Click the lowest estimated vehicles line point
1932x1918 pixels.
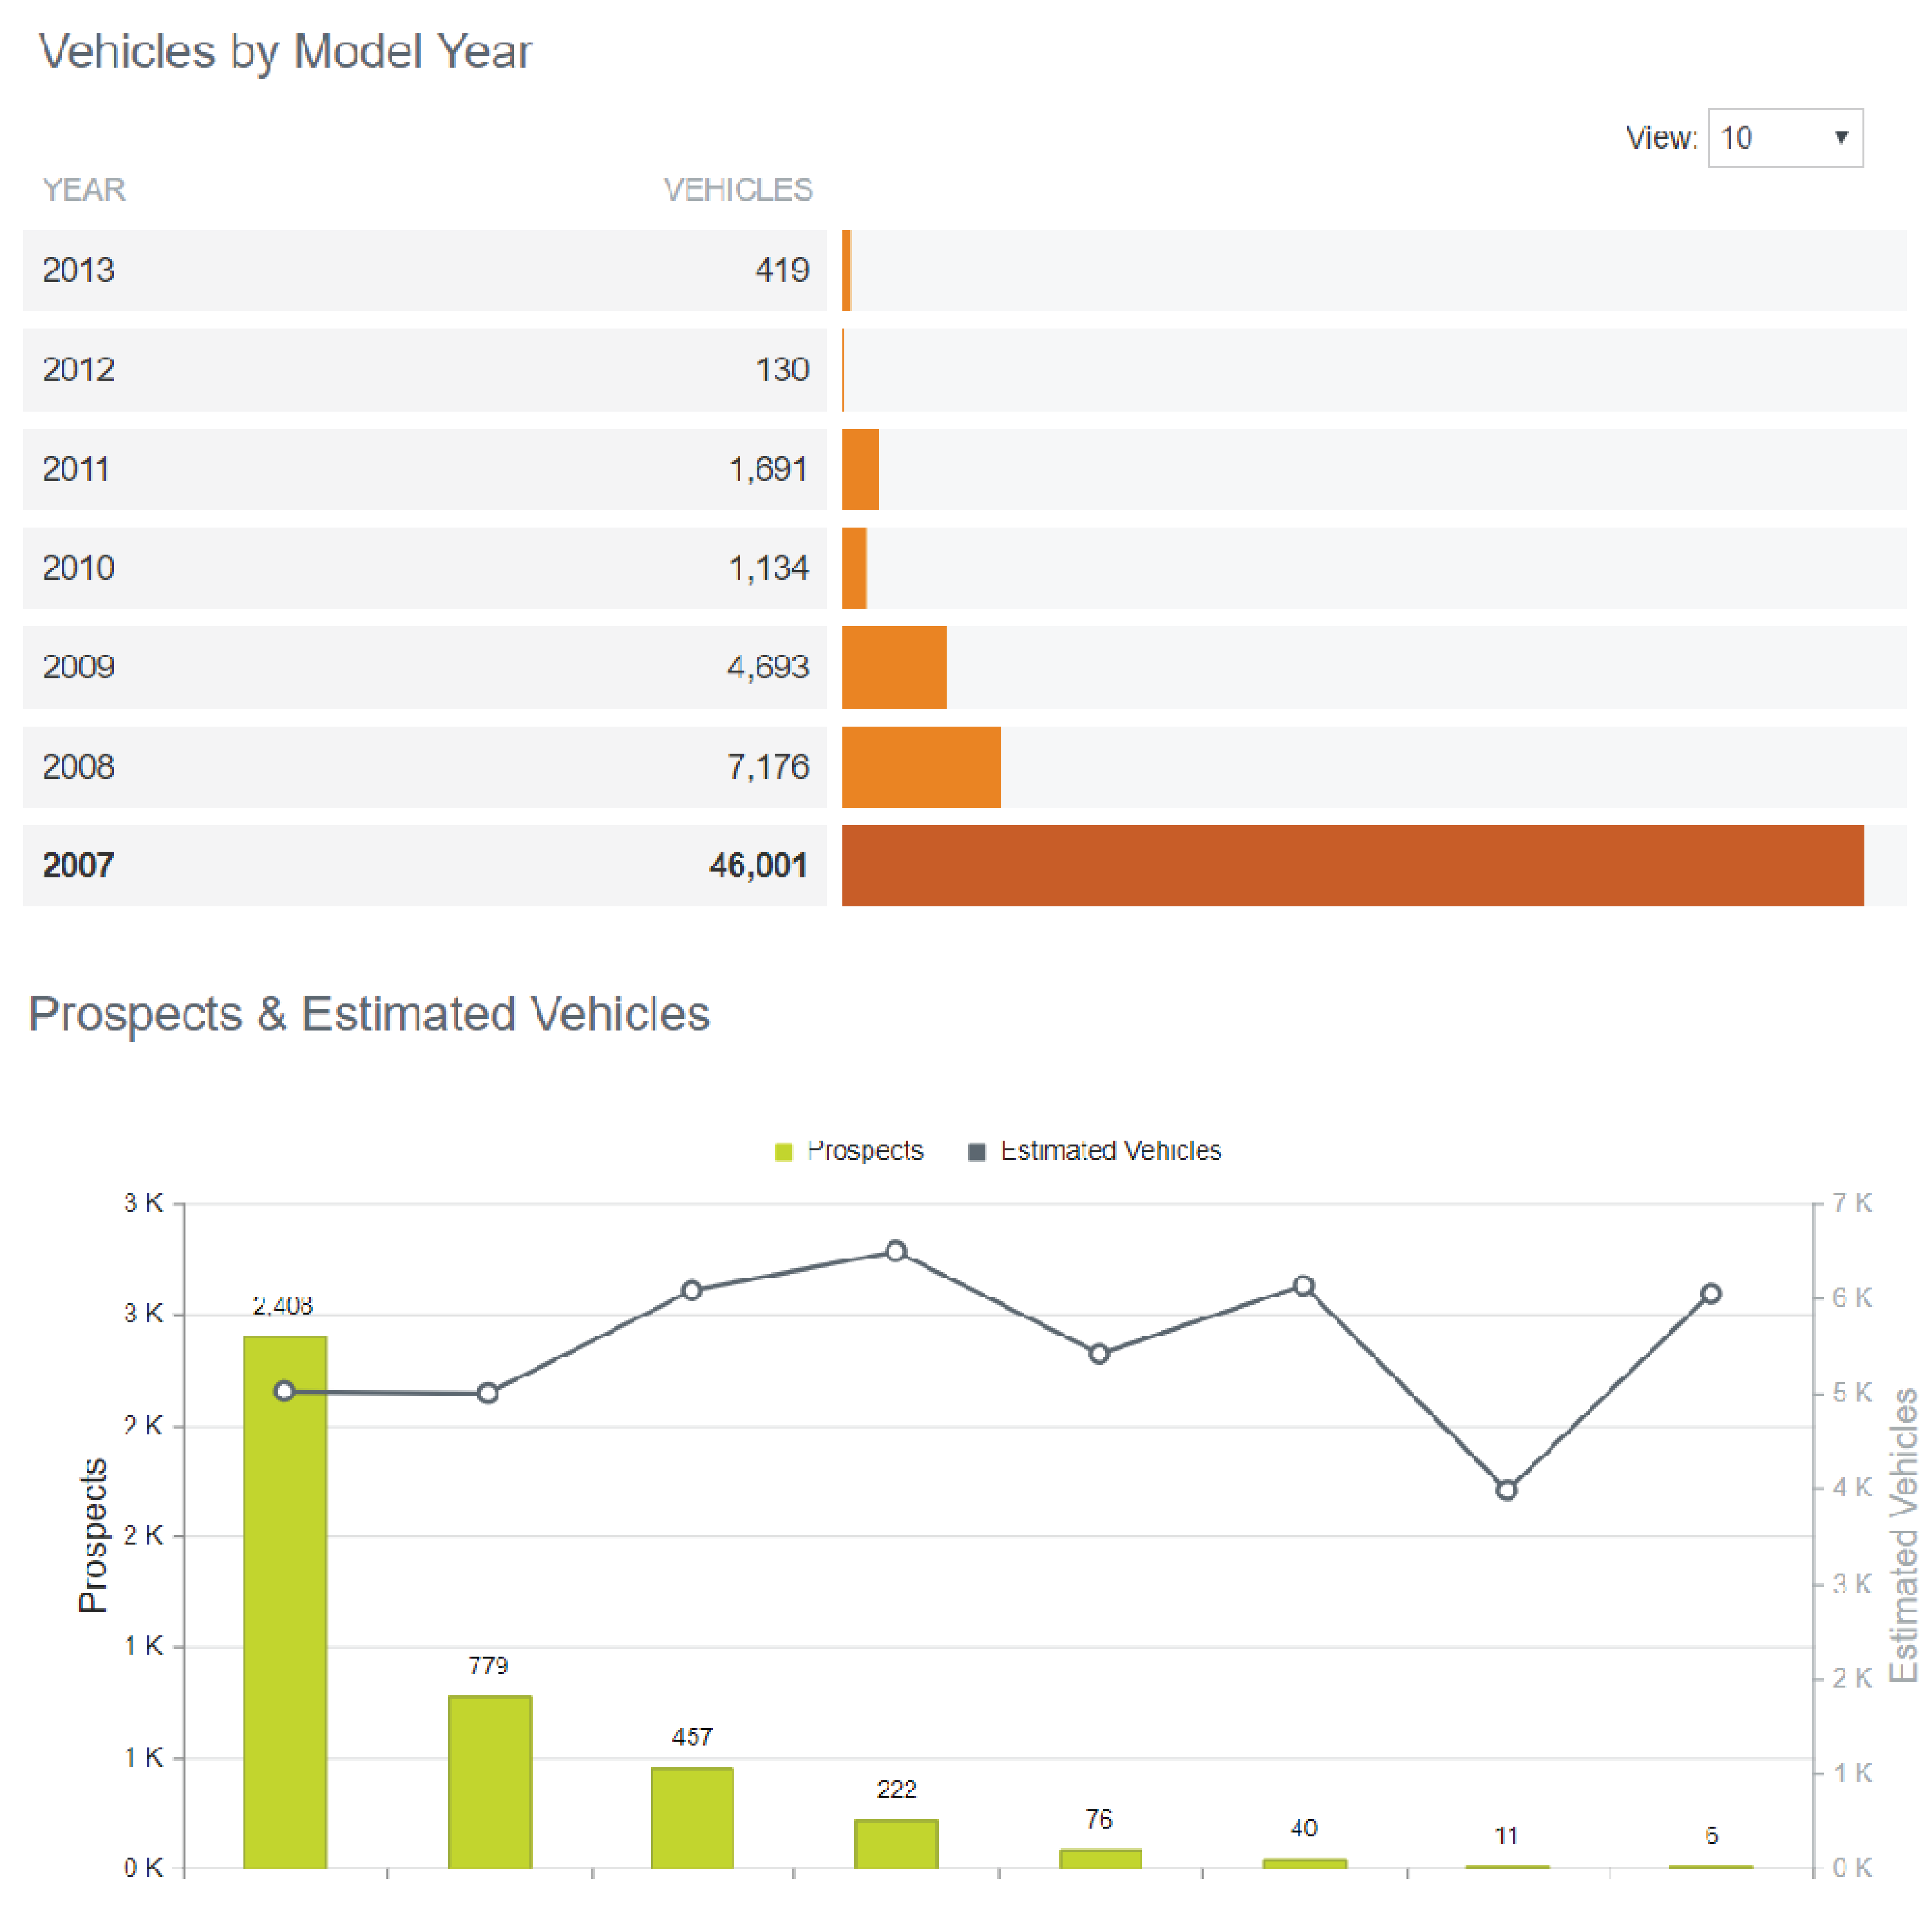pyautogui.click(x=1506, y=1490)
